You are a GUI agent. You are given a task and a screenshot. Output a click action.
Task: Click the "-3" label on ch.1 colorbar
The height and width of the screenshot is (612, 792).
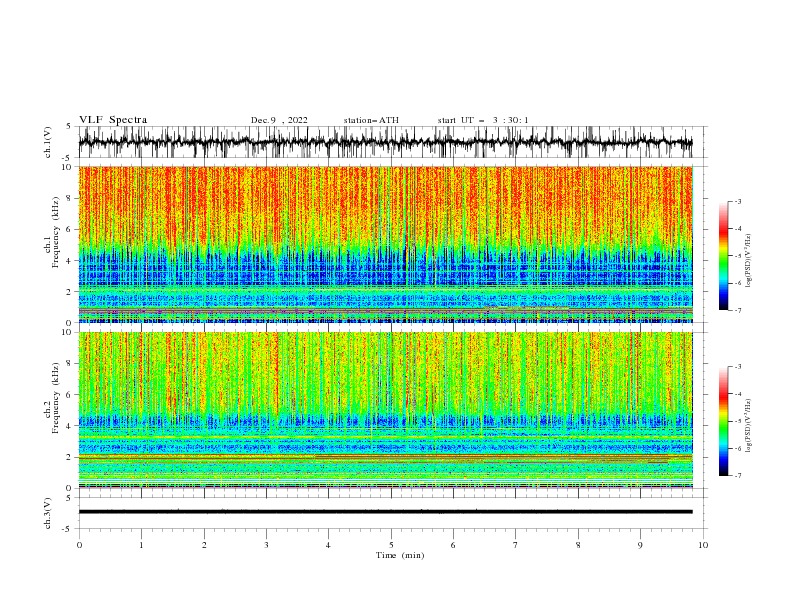point(738,201)
